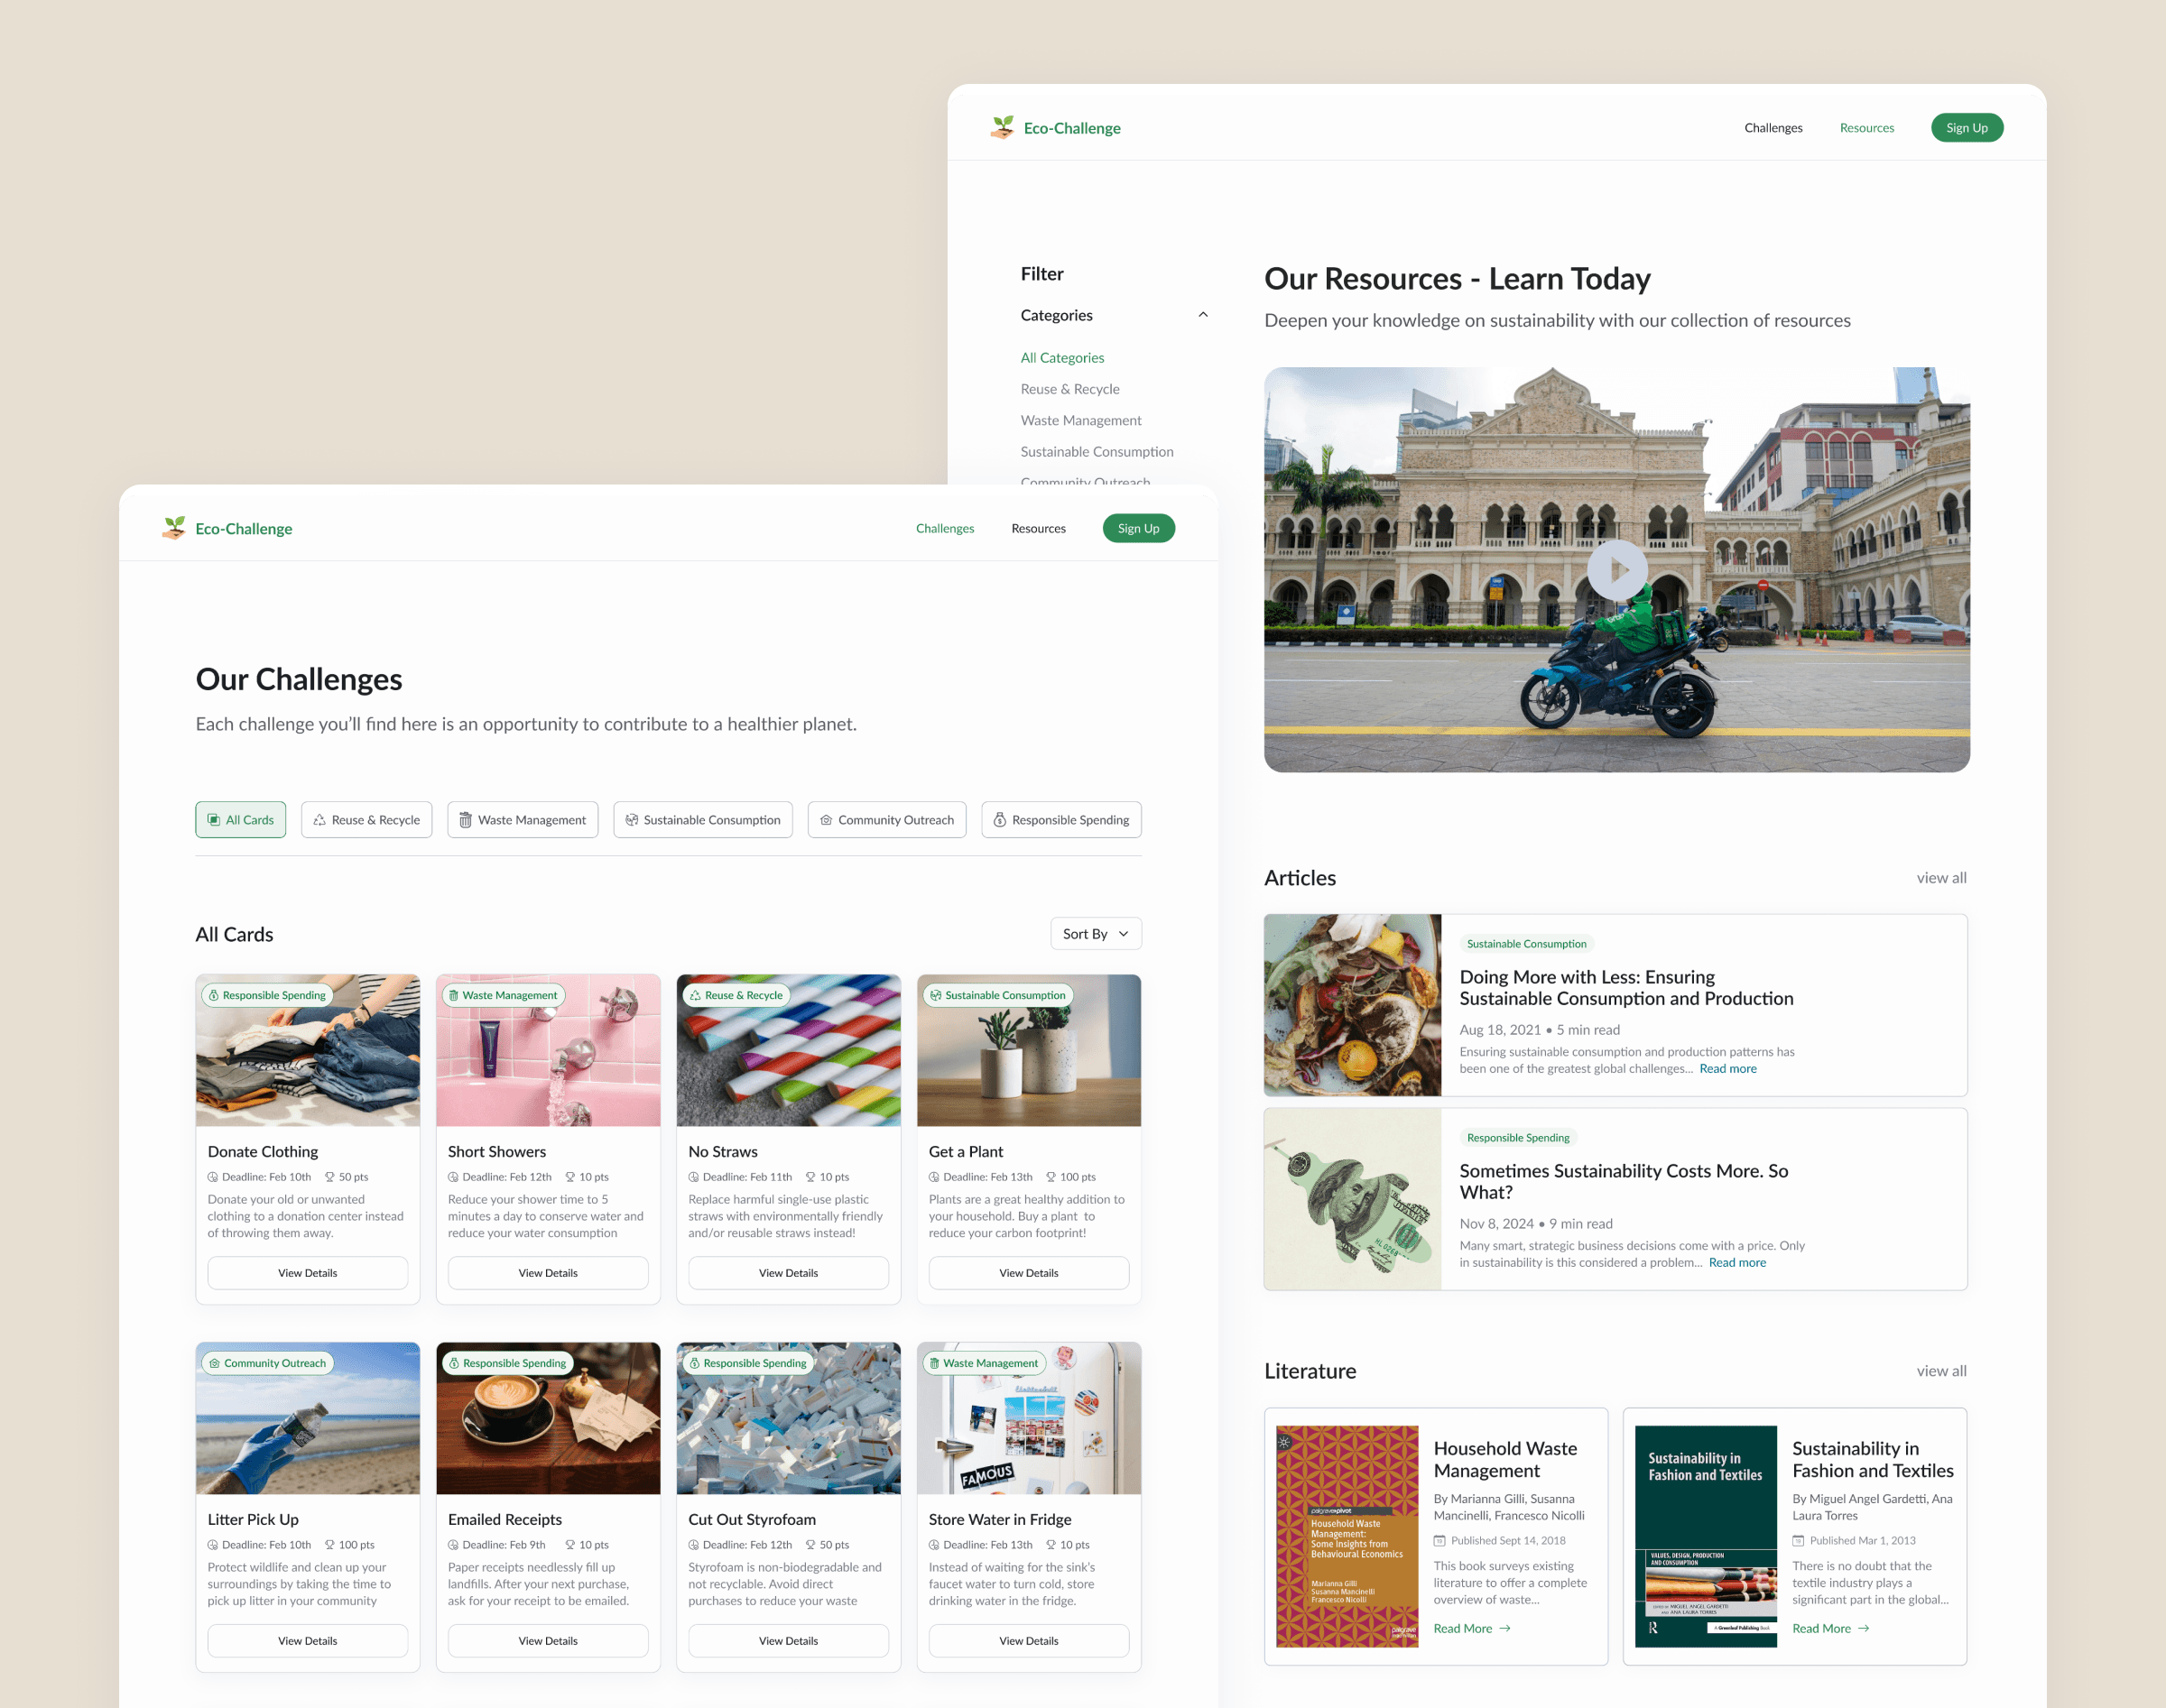Click view all next to Articles

[1940, 878]
